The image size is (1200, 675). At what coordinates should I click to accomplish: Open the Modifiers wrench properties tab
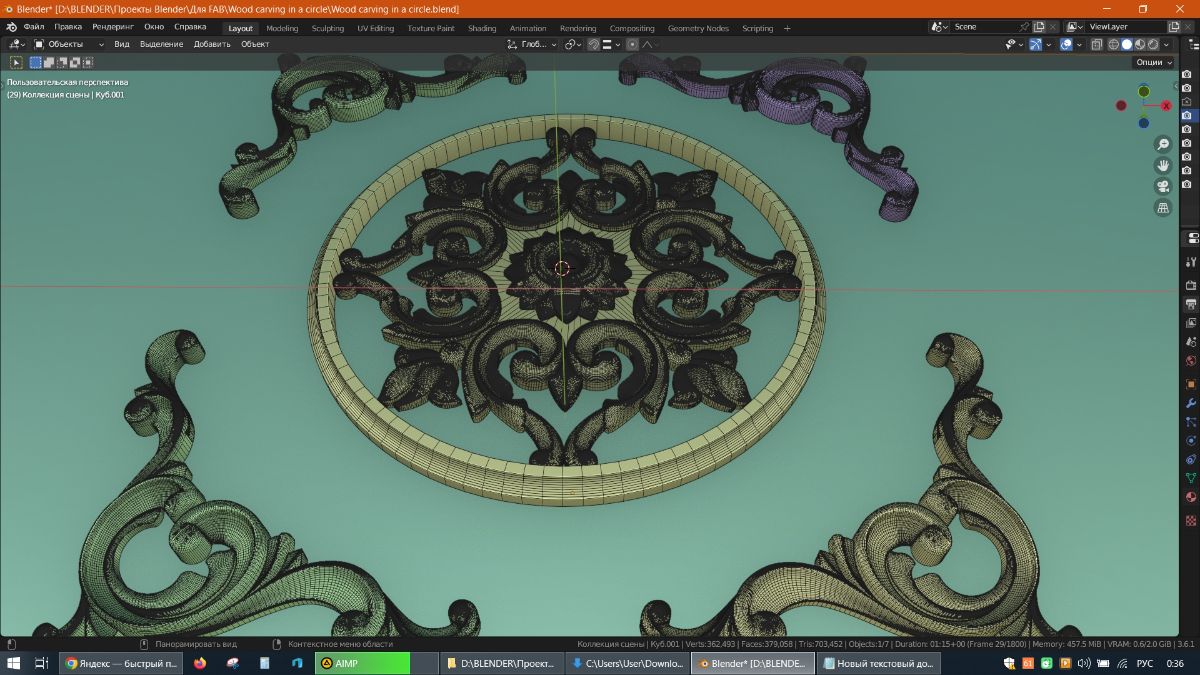[1191, 402]
